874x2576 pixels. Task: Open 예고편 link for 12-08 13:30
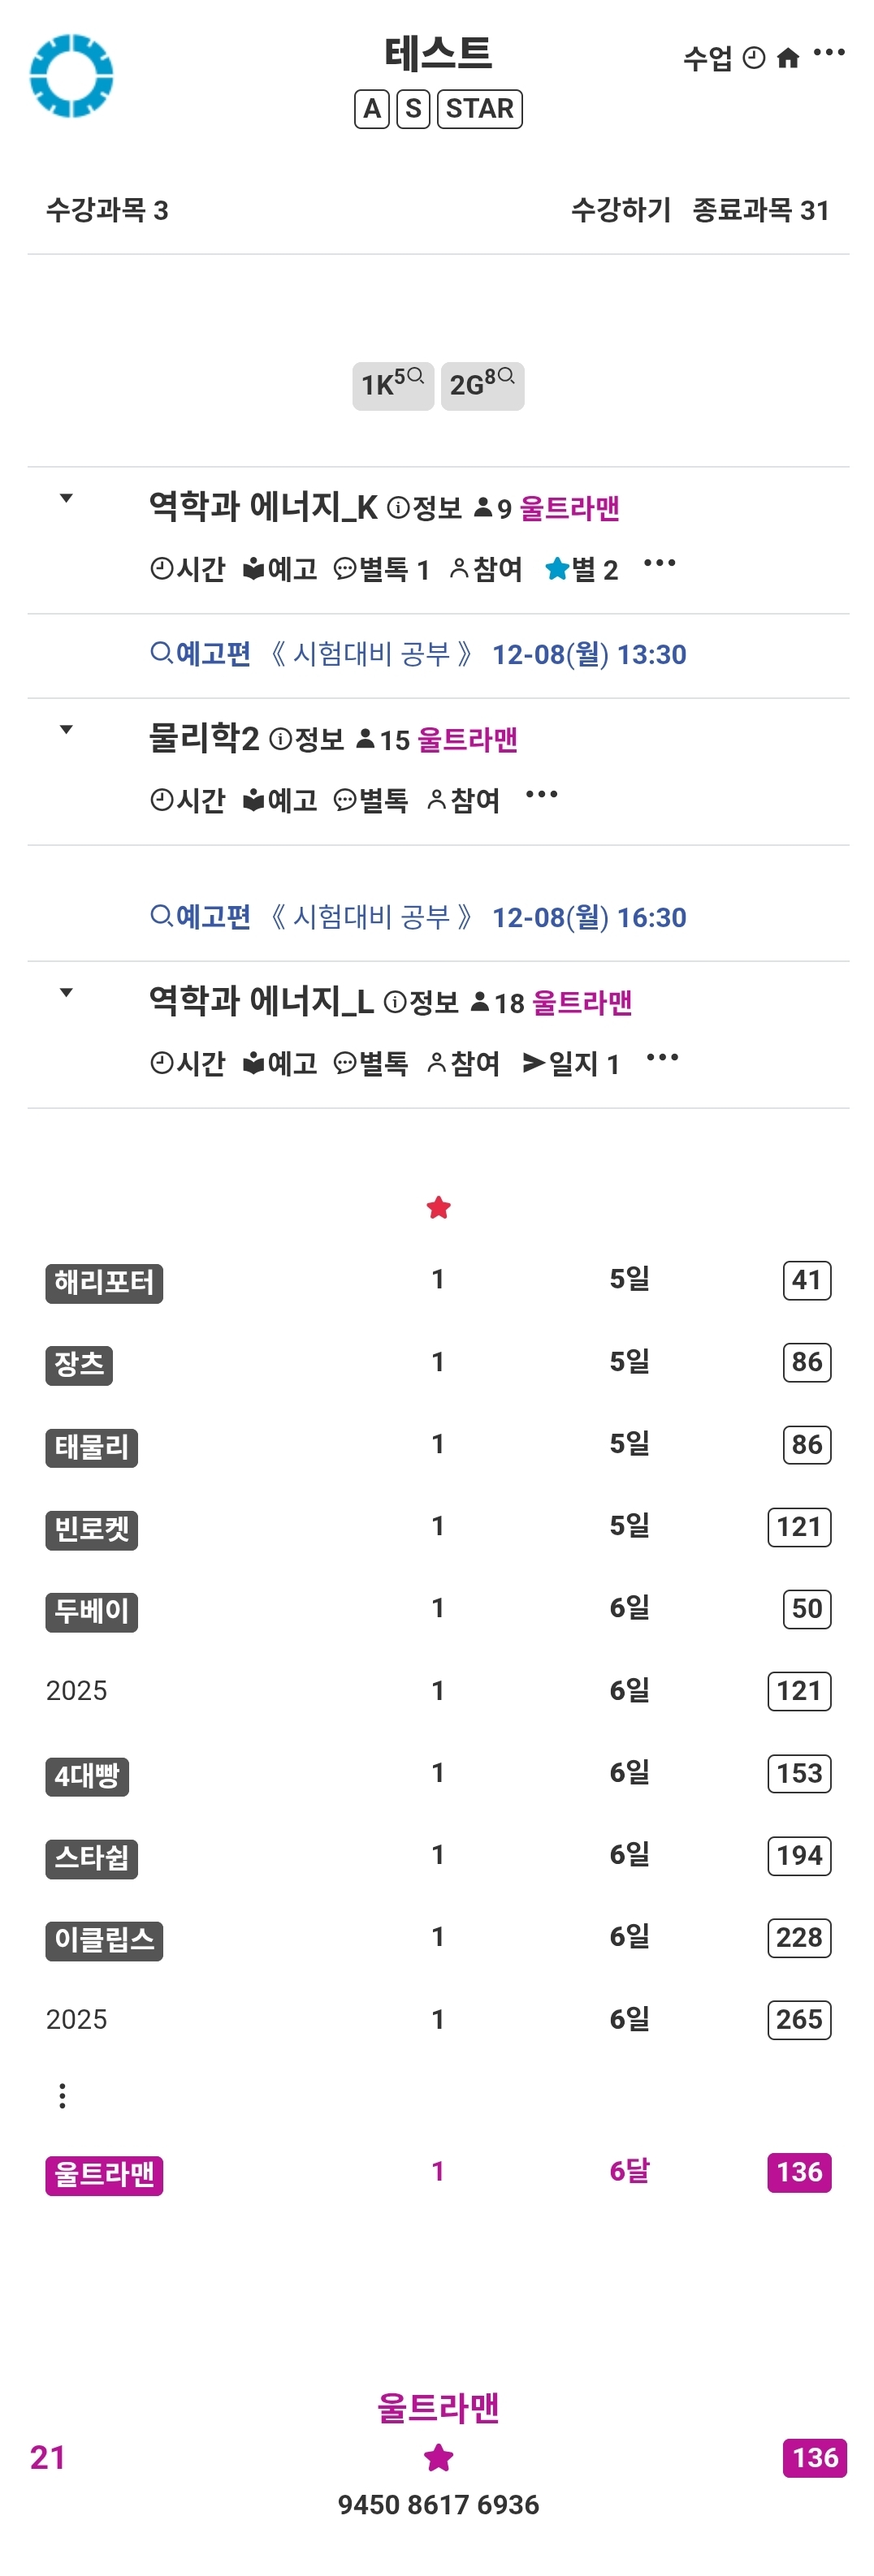(x=200, y=654)
